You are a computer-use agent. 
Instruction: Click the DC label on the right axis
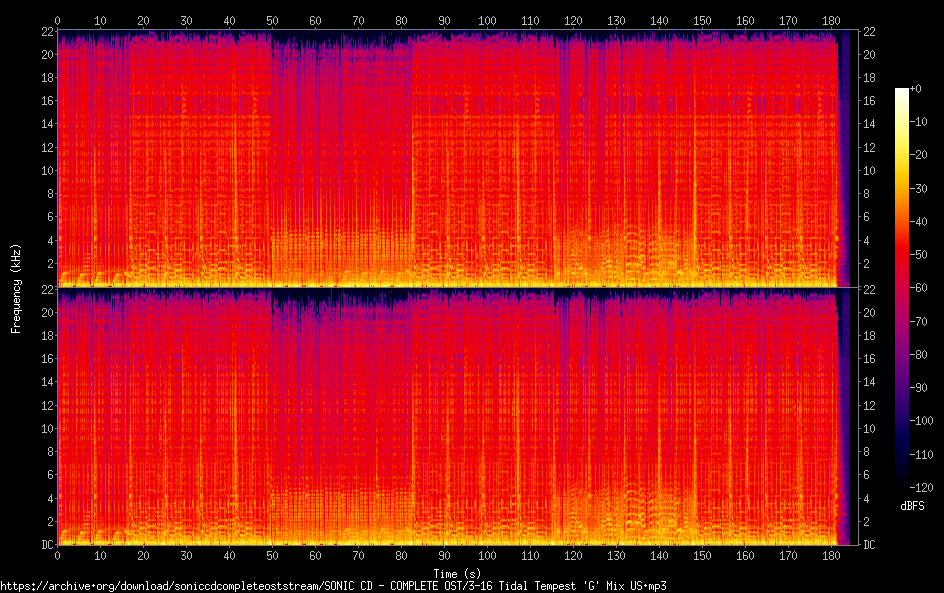click(x=869, y=545)
